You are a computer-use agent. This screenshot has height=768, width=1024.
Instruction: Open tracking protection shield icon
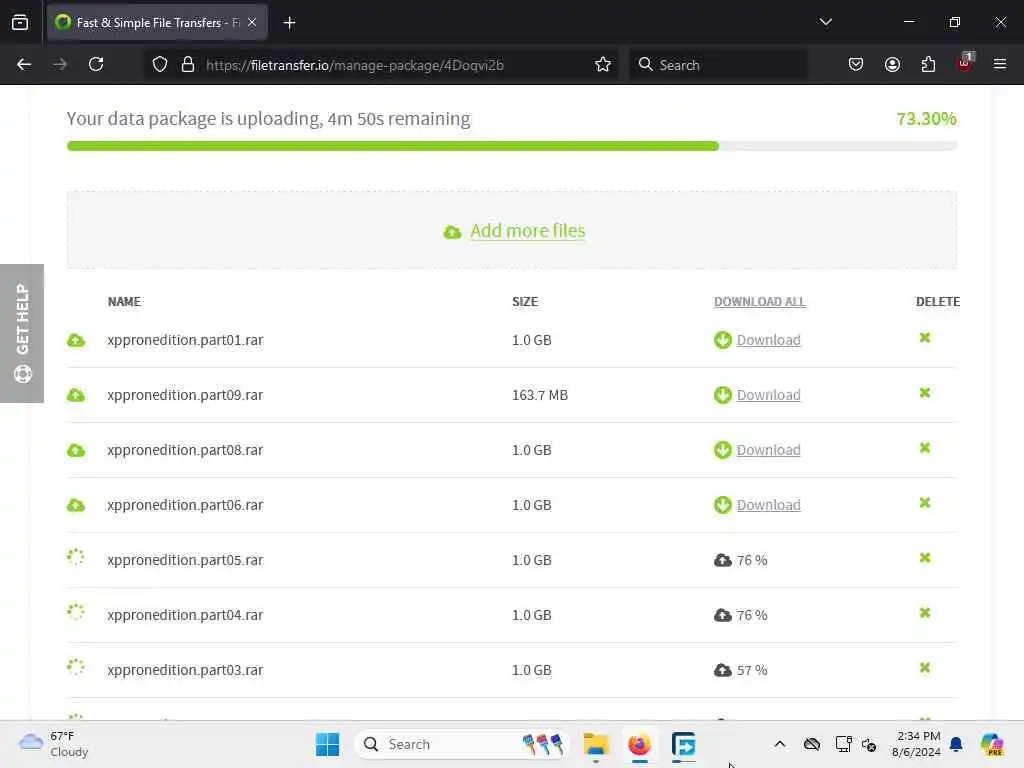[x=160, y=65]
